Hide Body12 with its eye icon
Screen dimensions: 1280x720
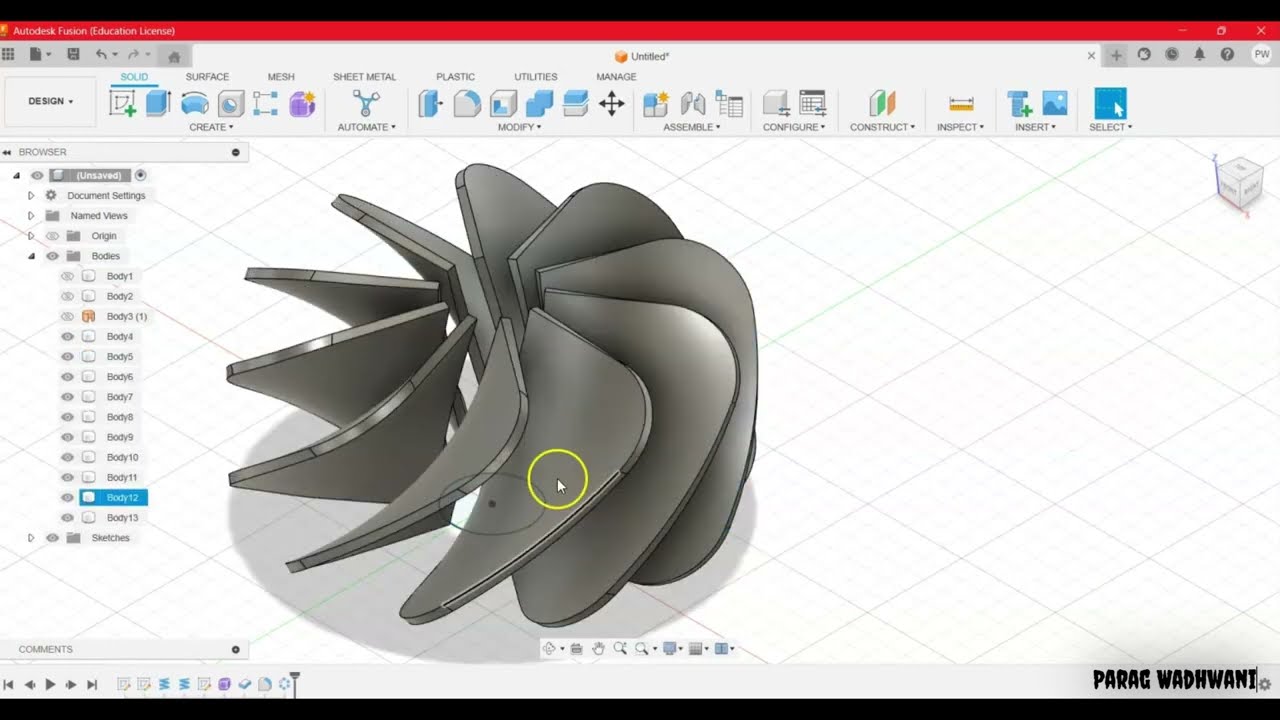coord(67,497)
